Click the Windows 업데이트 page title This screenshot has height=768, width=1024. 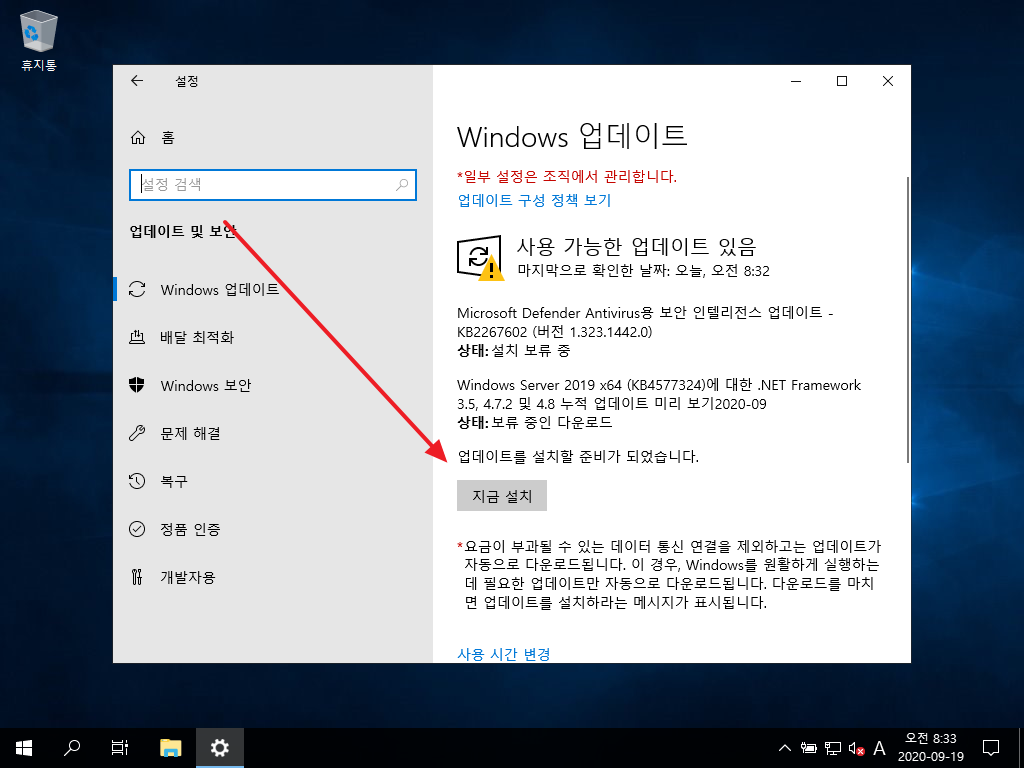(x=572, y=136)
